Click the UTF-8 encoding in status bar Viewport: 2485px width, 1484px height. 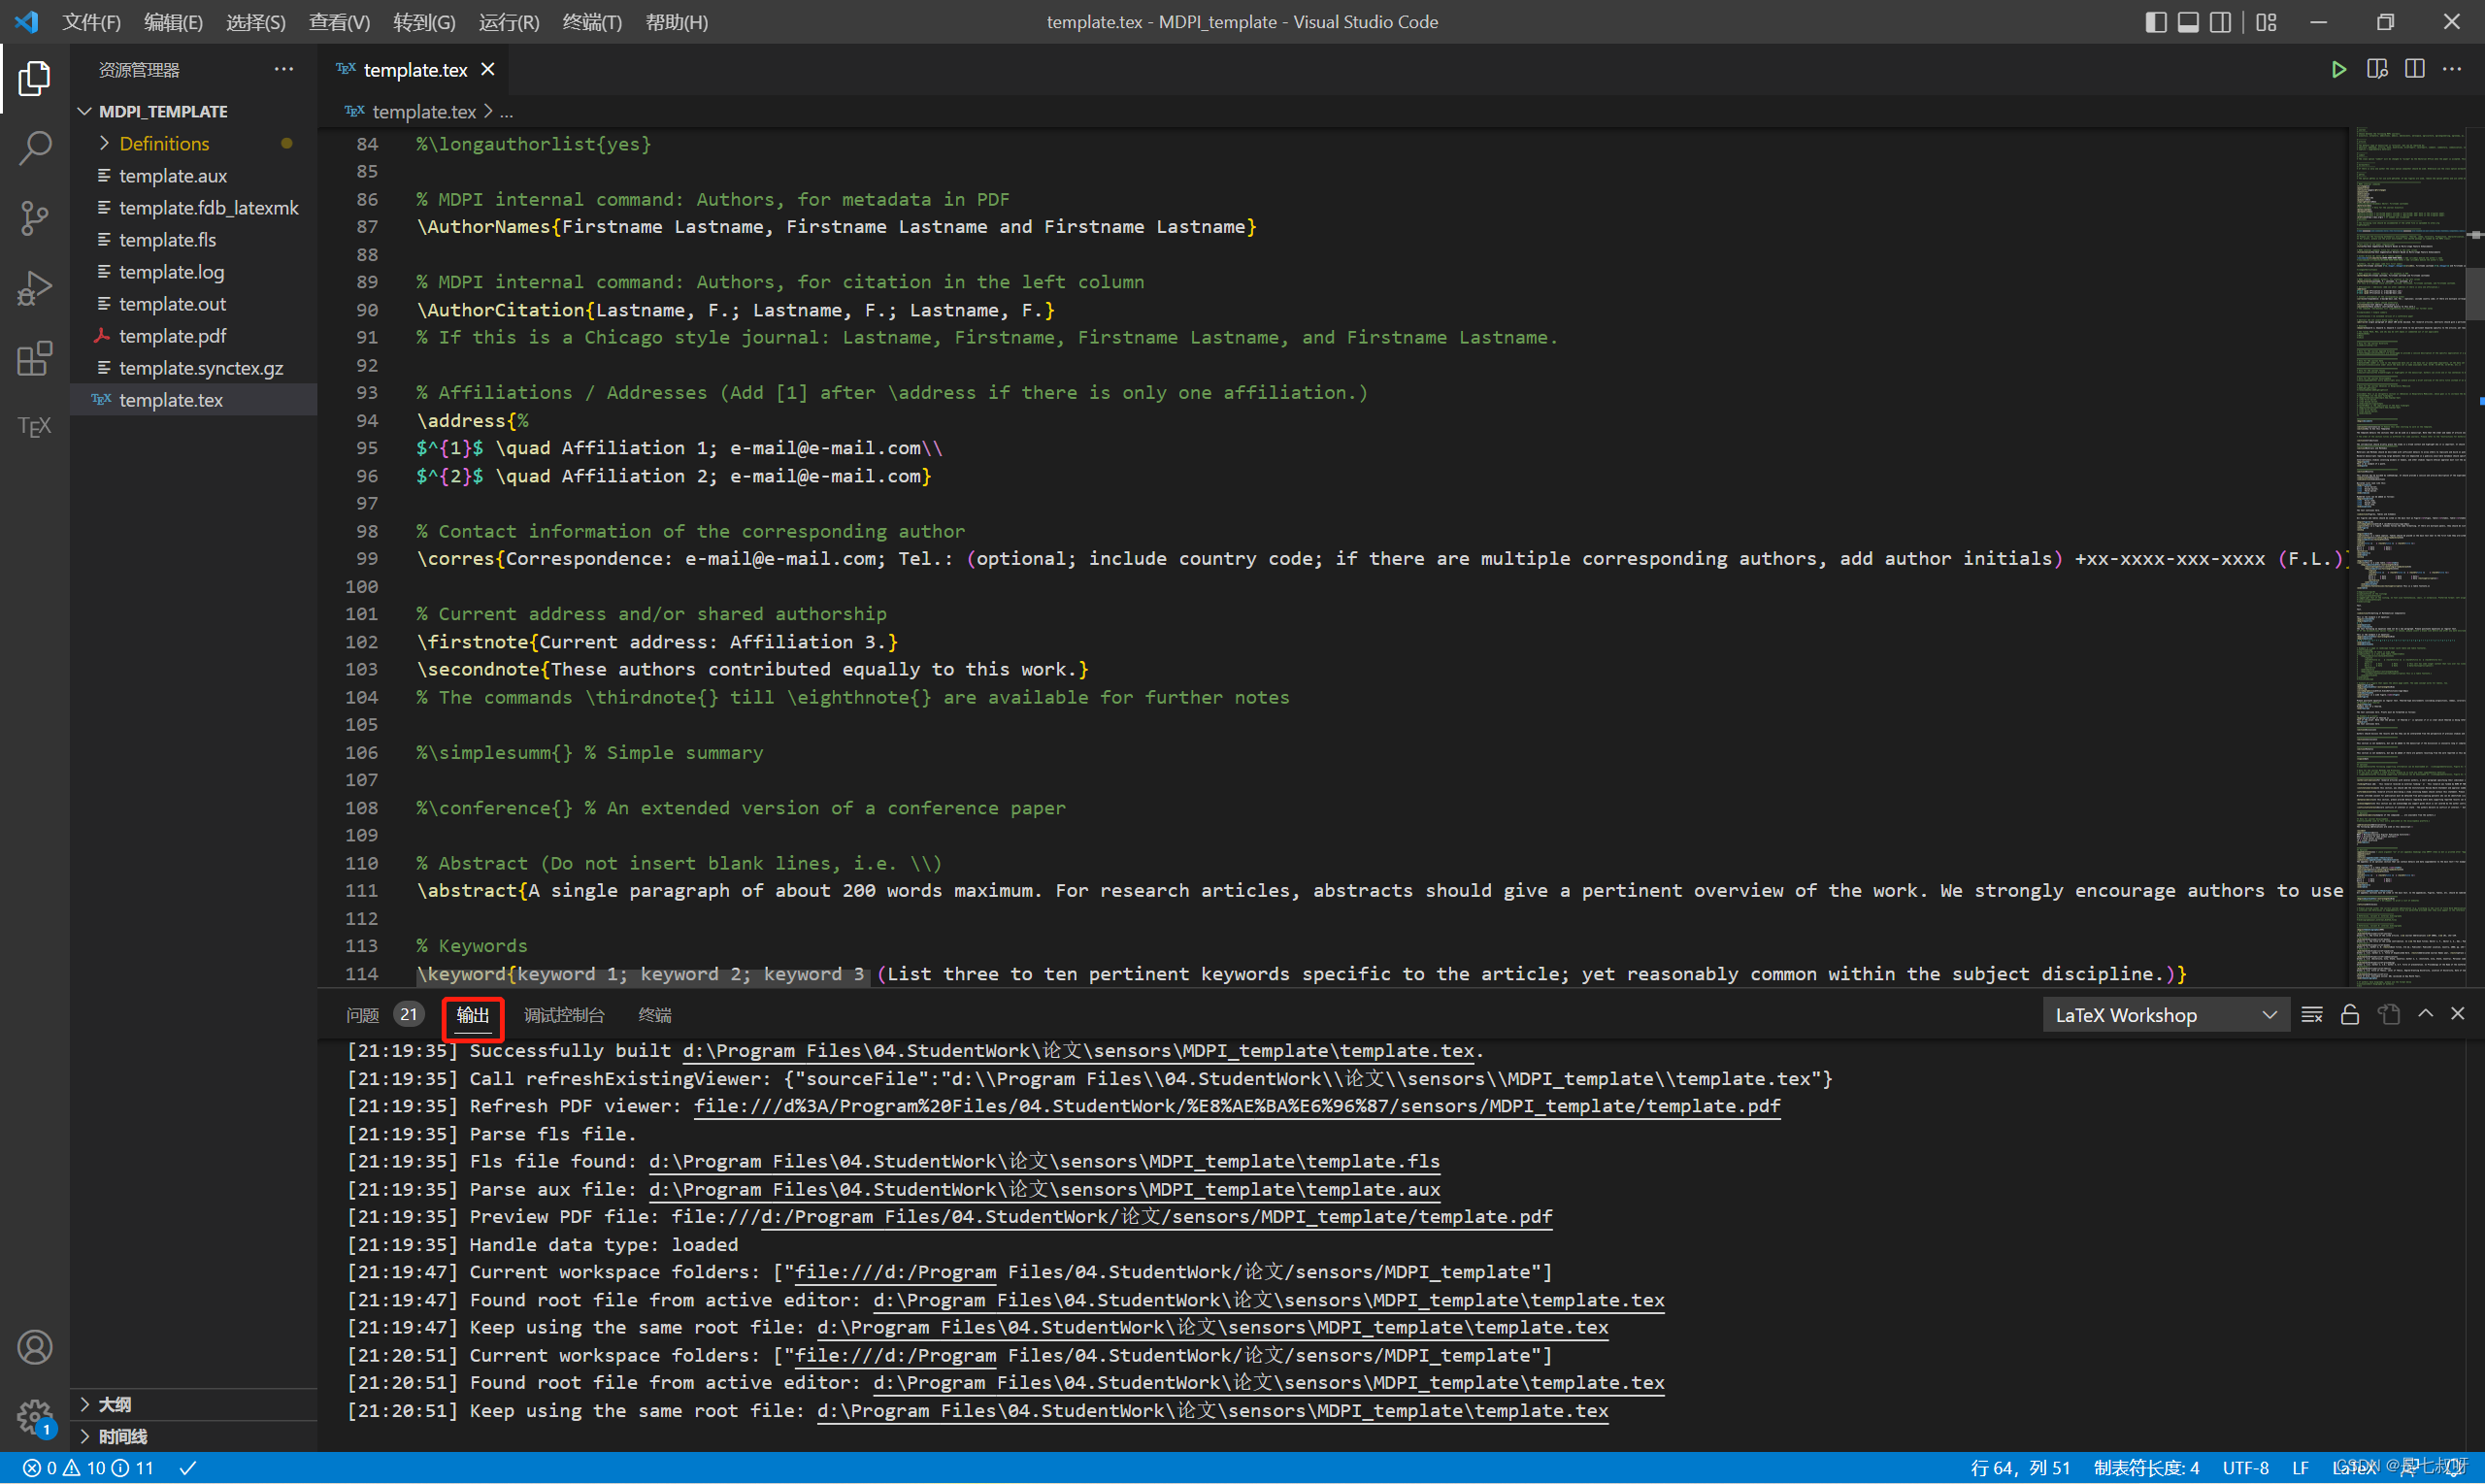2245,1468
